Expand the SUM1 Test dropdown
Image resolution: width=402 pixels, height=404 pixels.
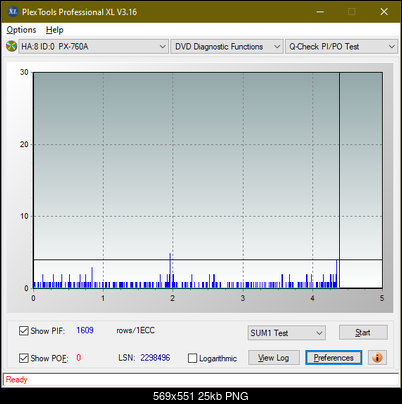287,333
